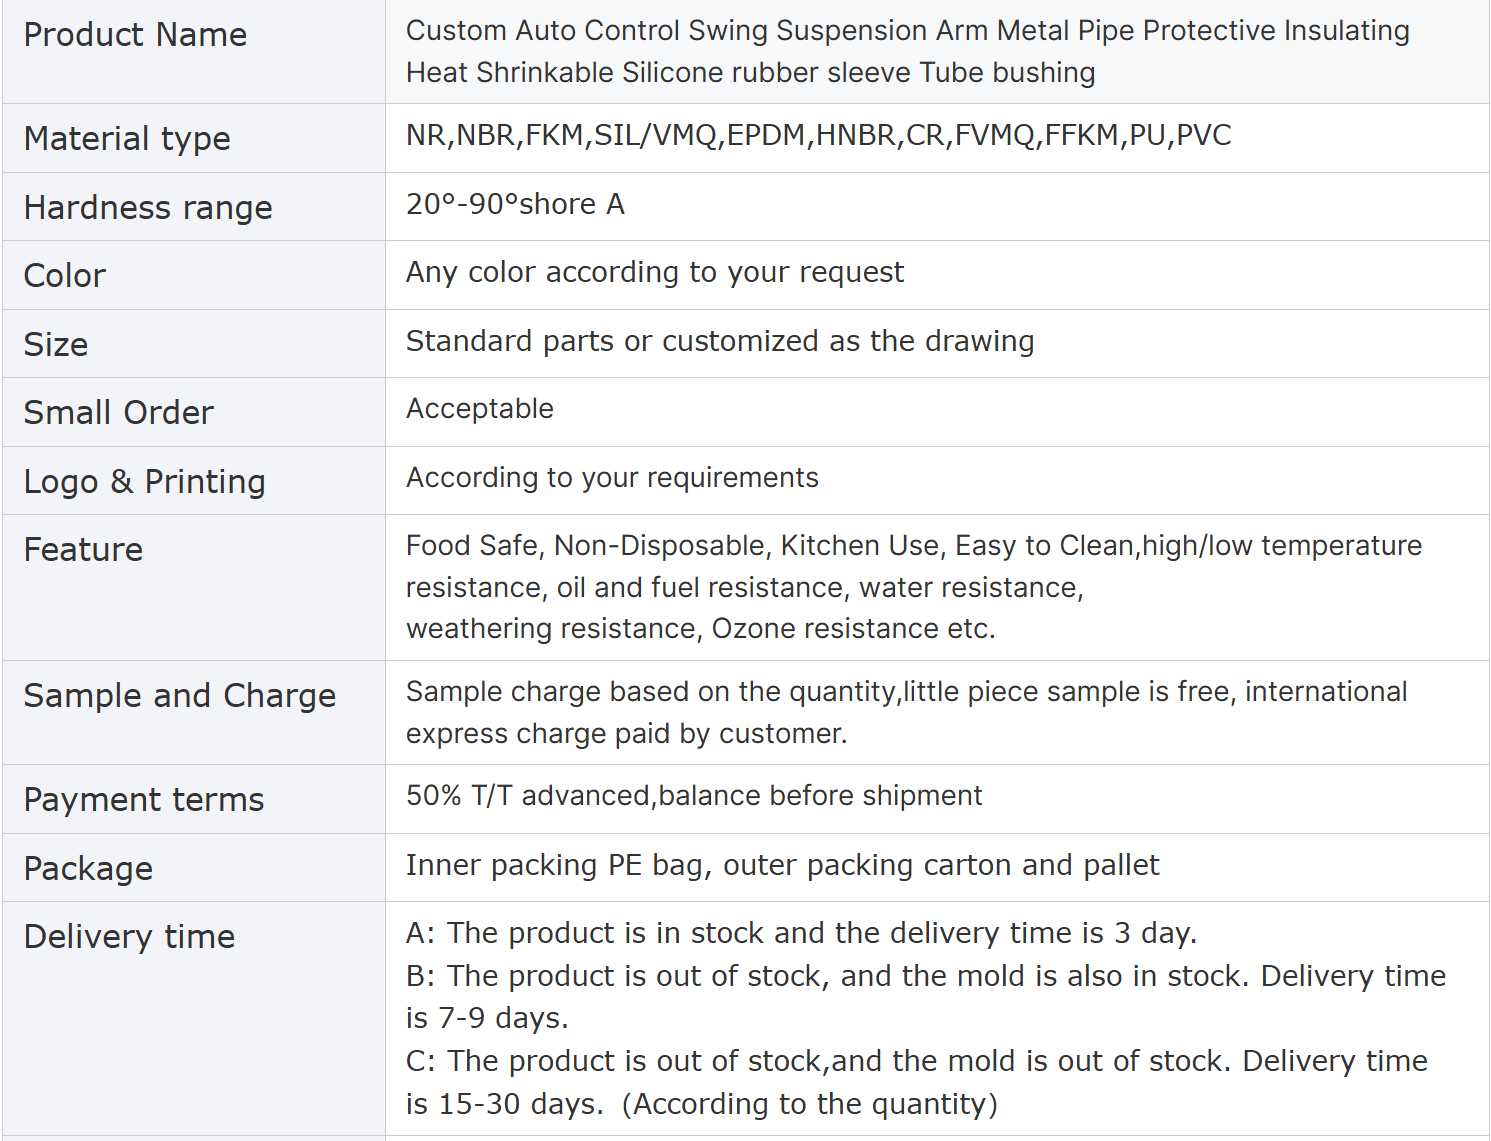Click the Sample and Charge label
This screenshot has height=1141, width=1491.
pos(180,695)
